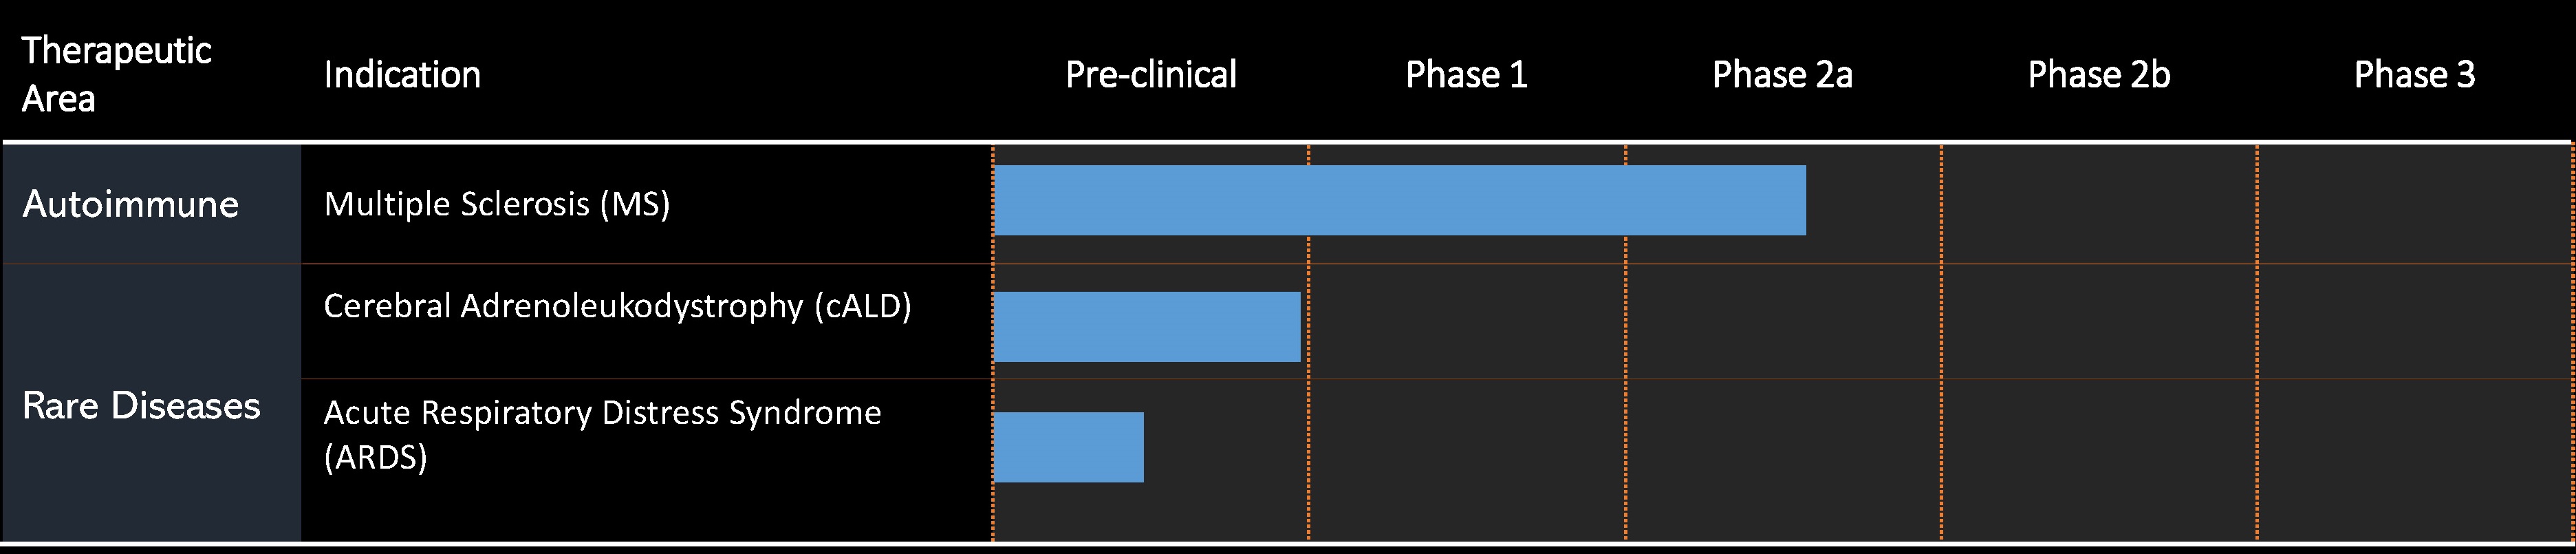
Task: Click the Pre-clinical phase header
Action: click(x=1150, y=75)
